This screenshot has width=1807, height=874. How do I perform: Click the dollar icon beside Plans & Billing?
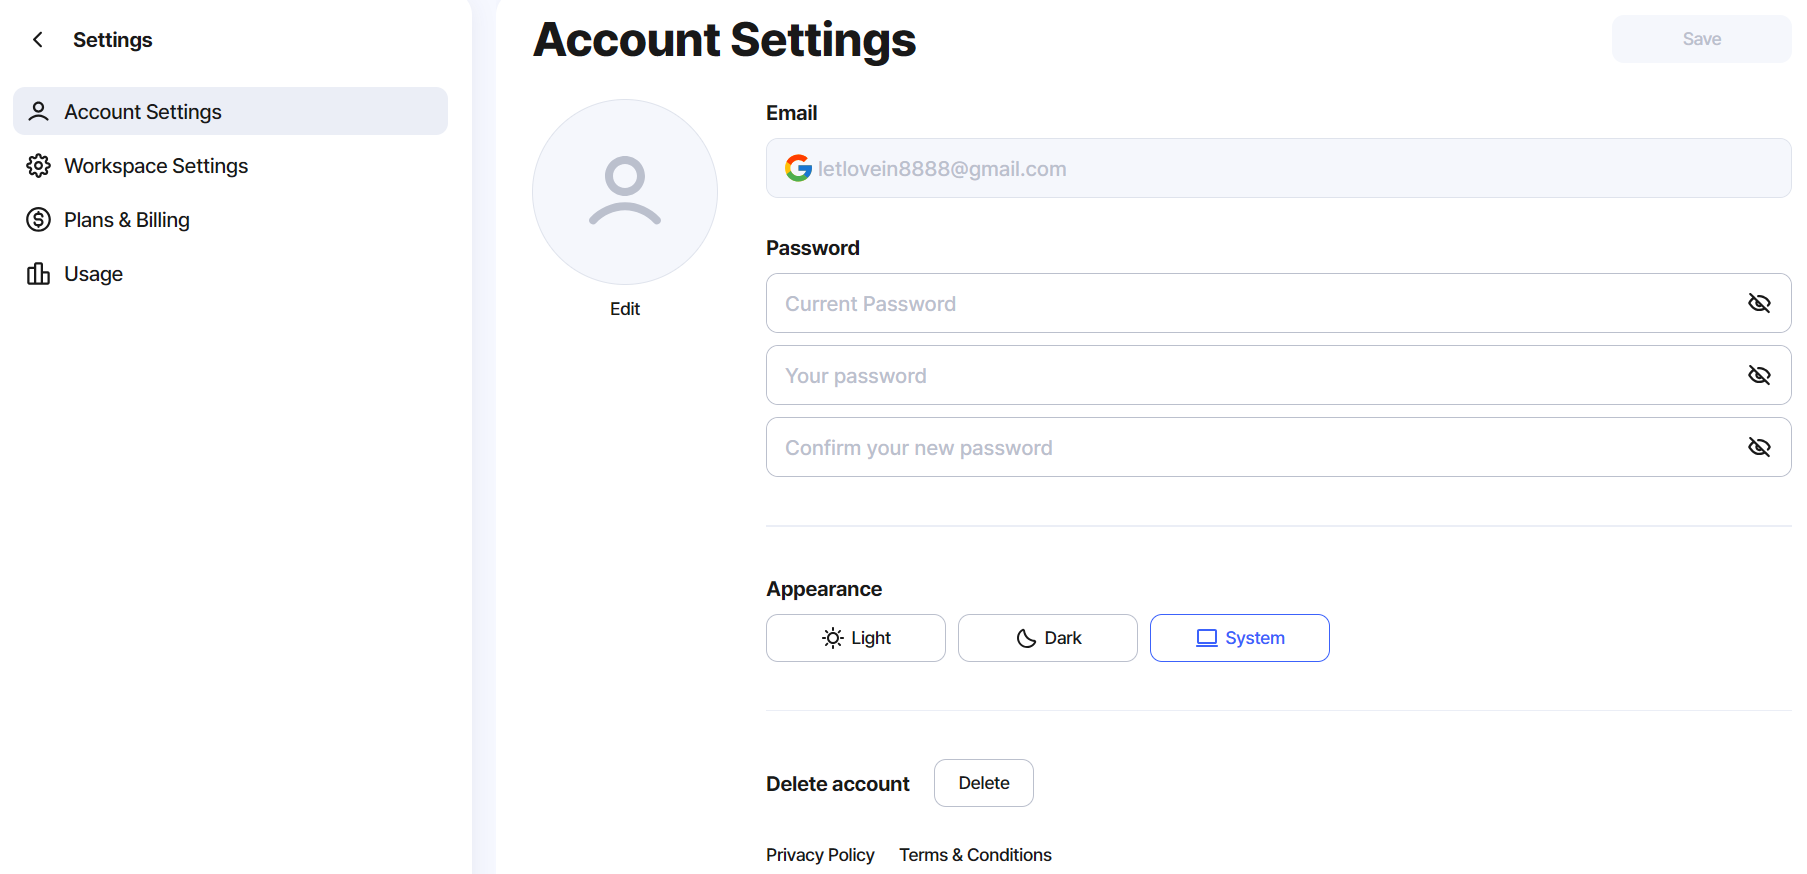coord(38,219)
